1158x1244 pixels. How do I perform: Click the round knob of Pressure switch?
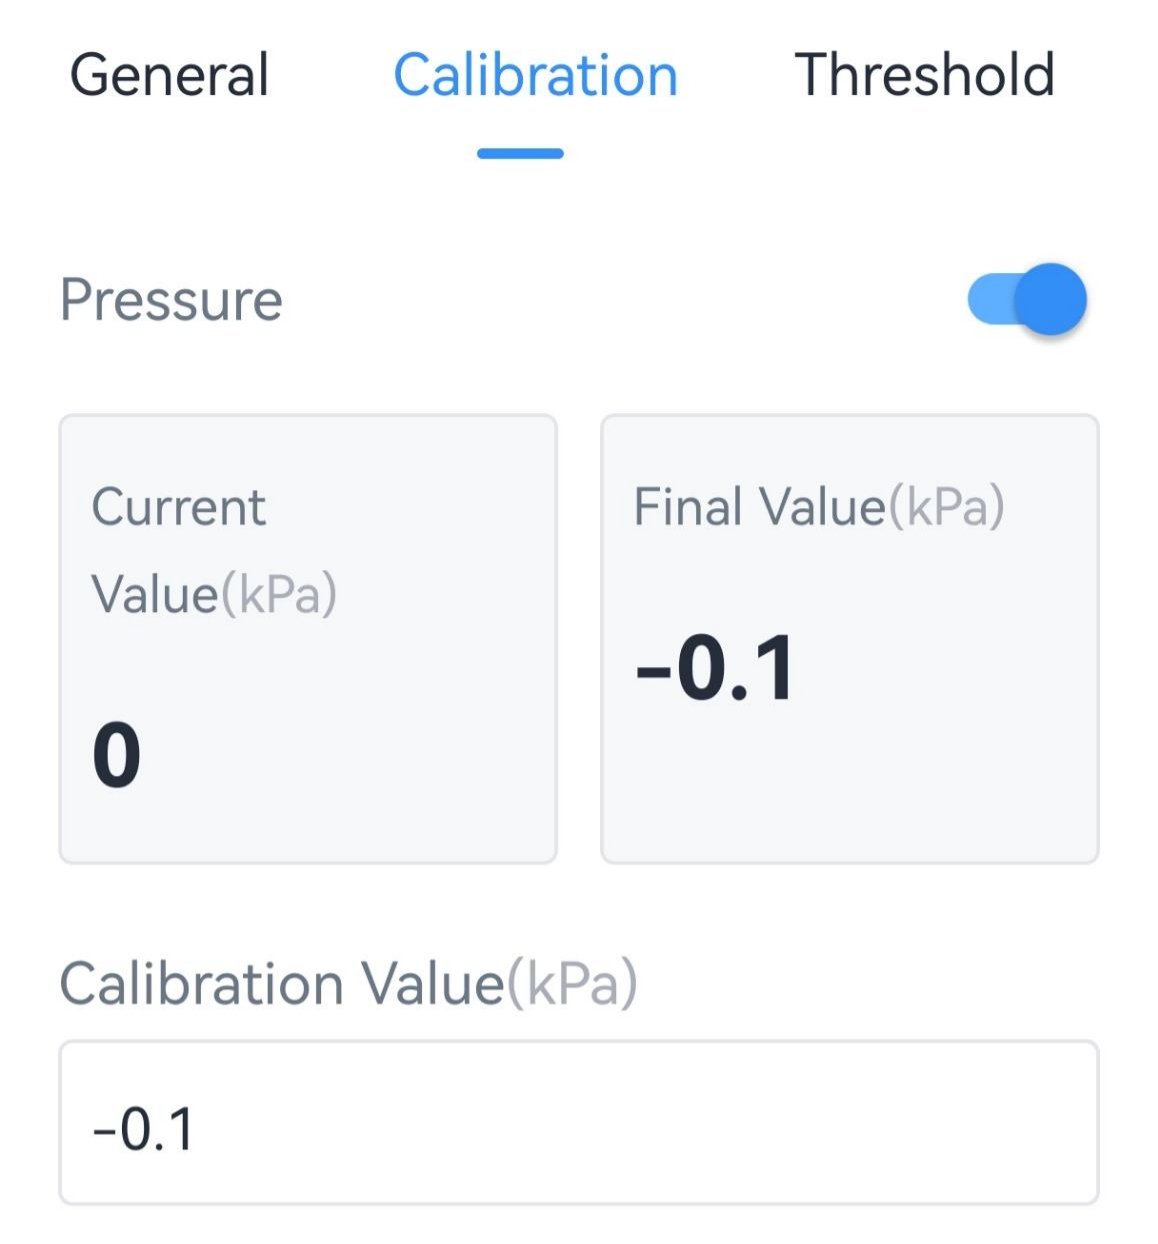pyautogui.click(x=1052, y=299)
